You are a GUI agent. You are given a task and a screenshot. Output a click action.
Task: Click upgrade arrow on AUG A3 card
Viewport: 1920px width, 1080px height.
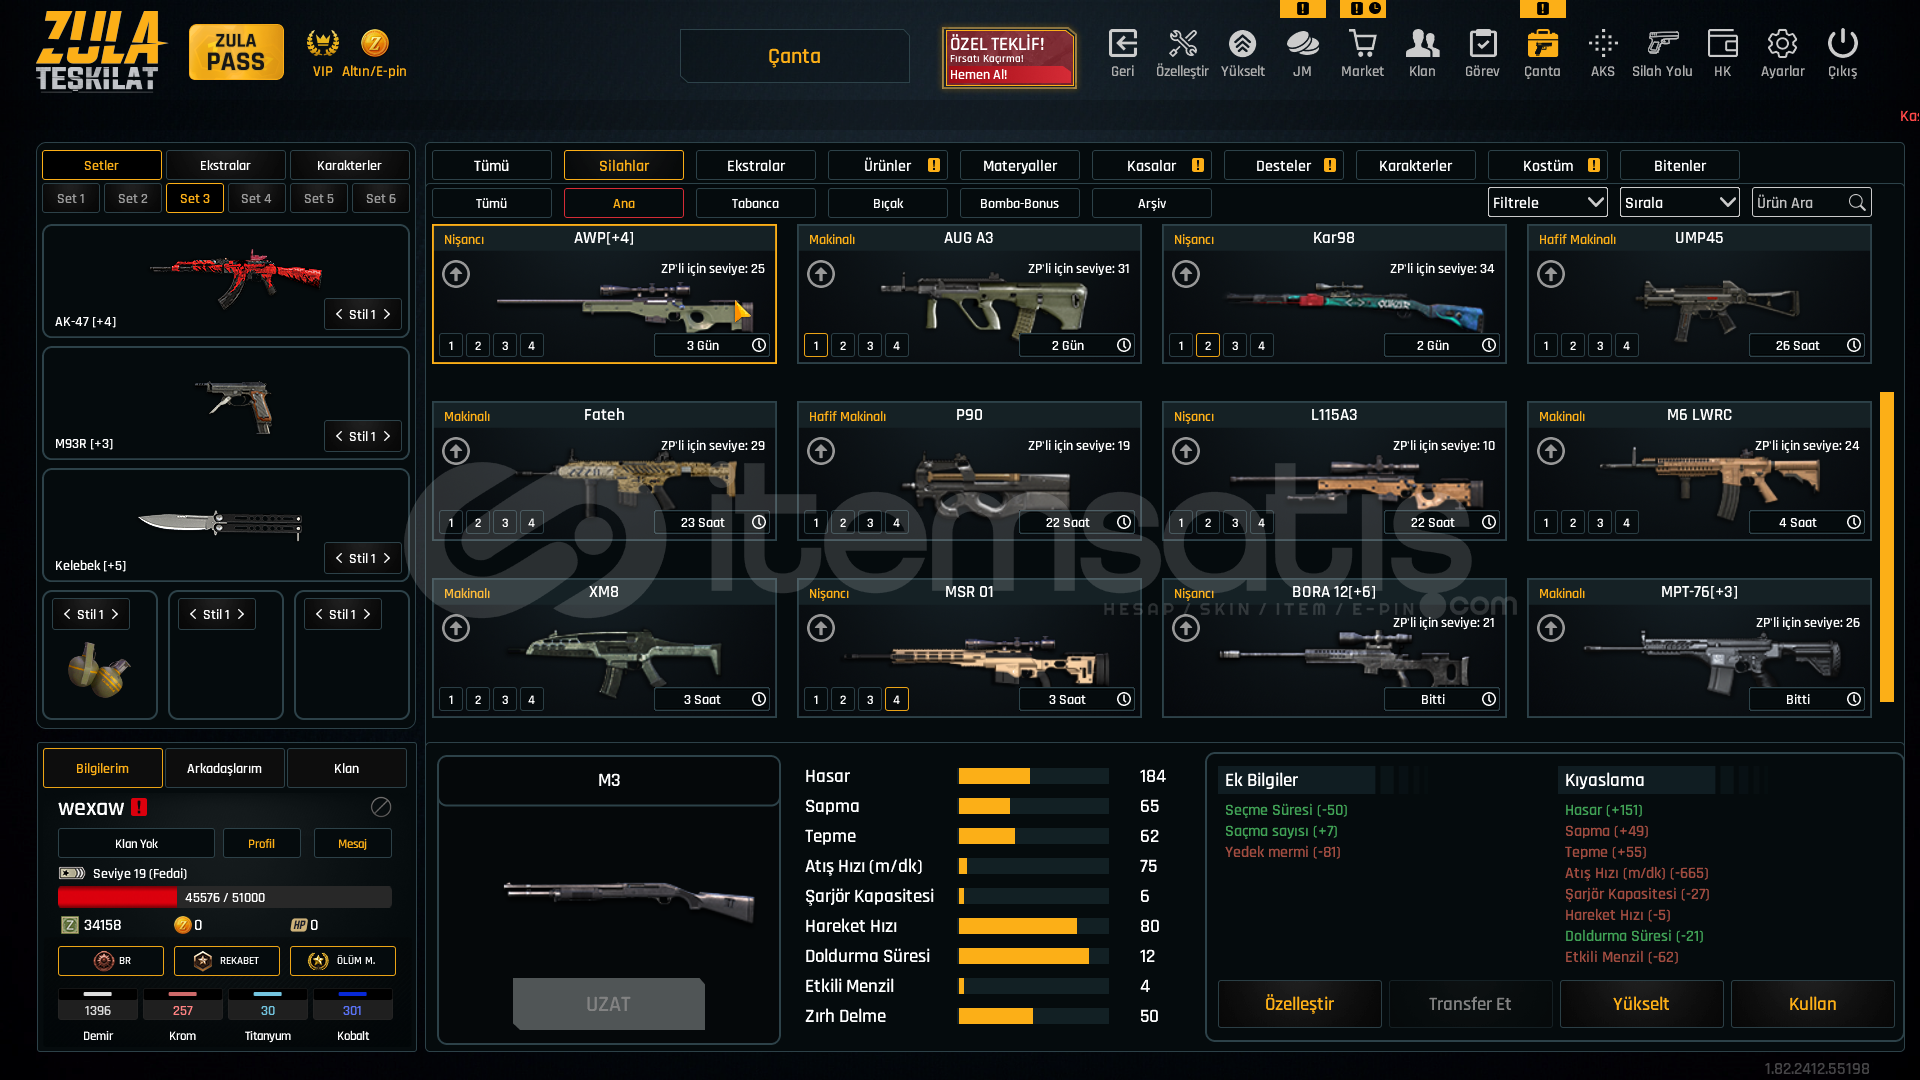click(821, 274)
